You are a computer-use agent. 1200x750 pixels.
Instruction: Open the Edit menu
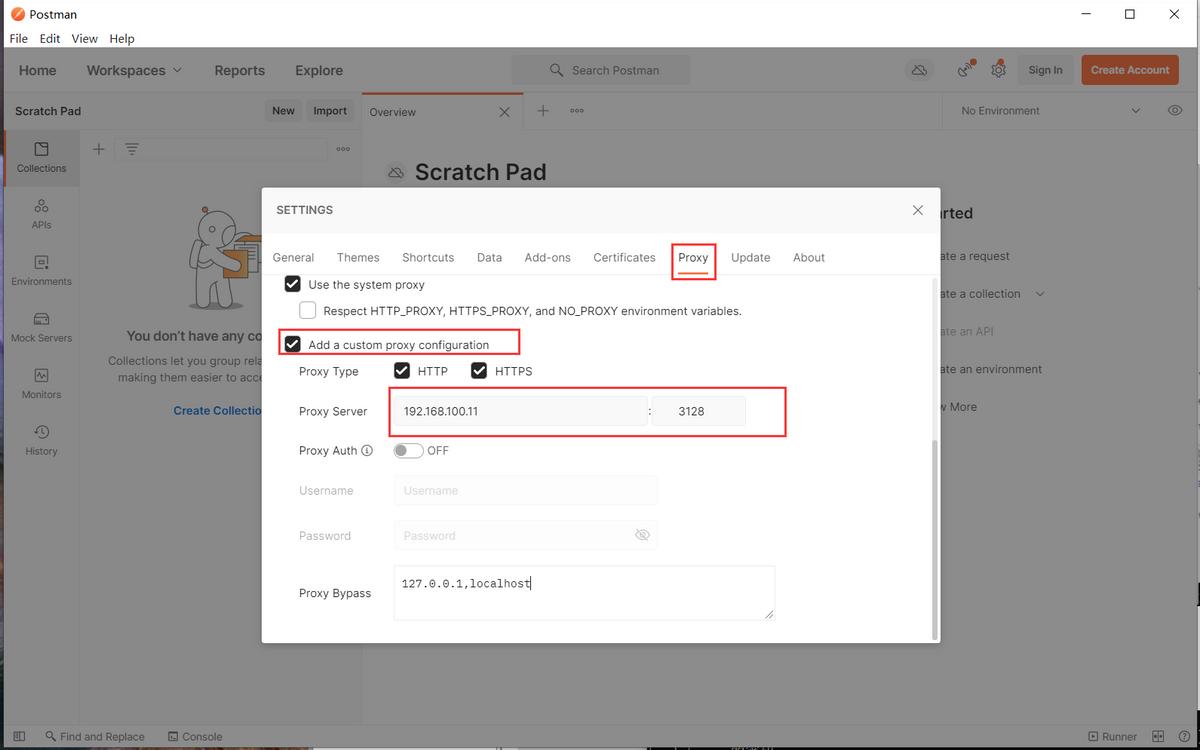tap(50, 38)
